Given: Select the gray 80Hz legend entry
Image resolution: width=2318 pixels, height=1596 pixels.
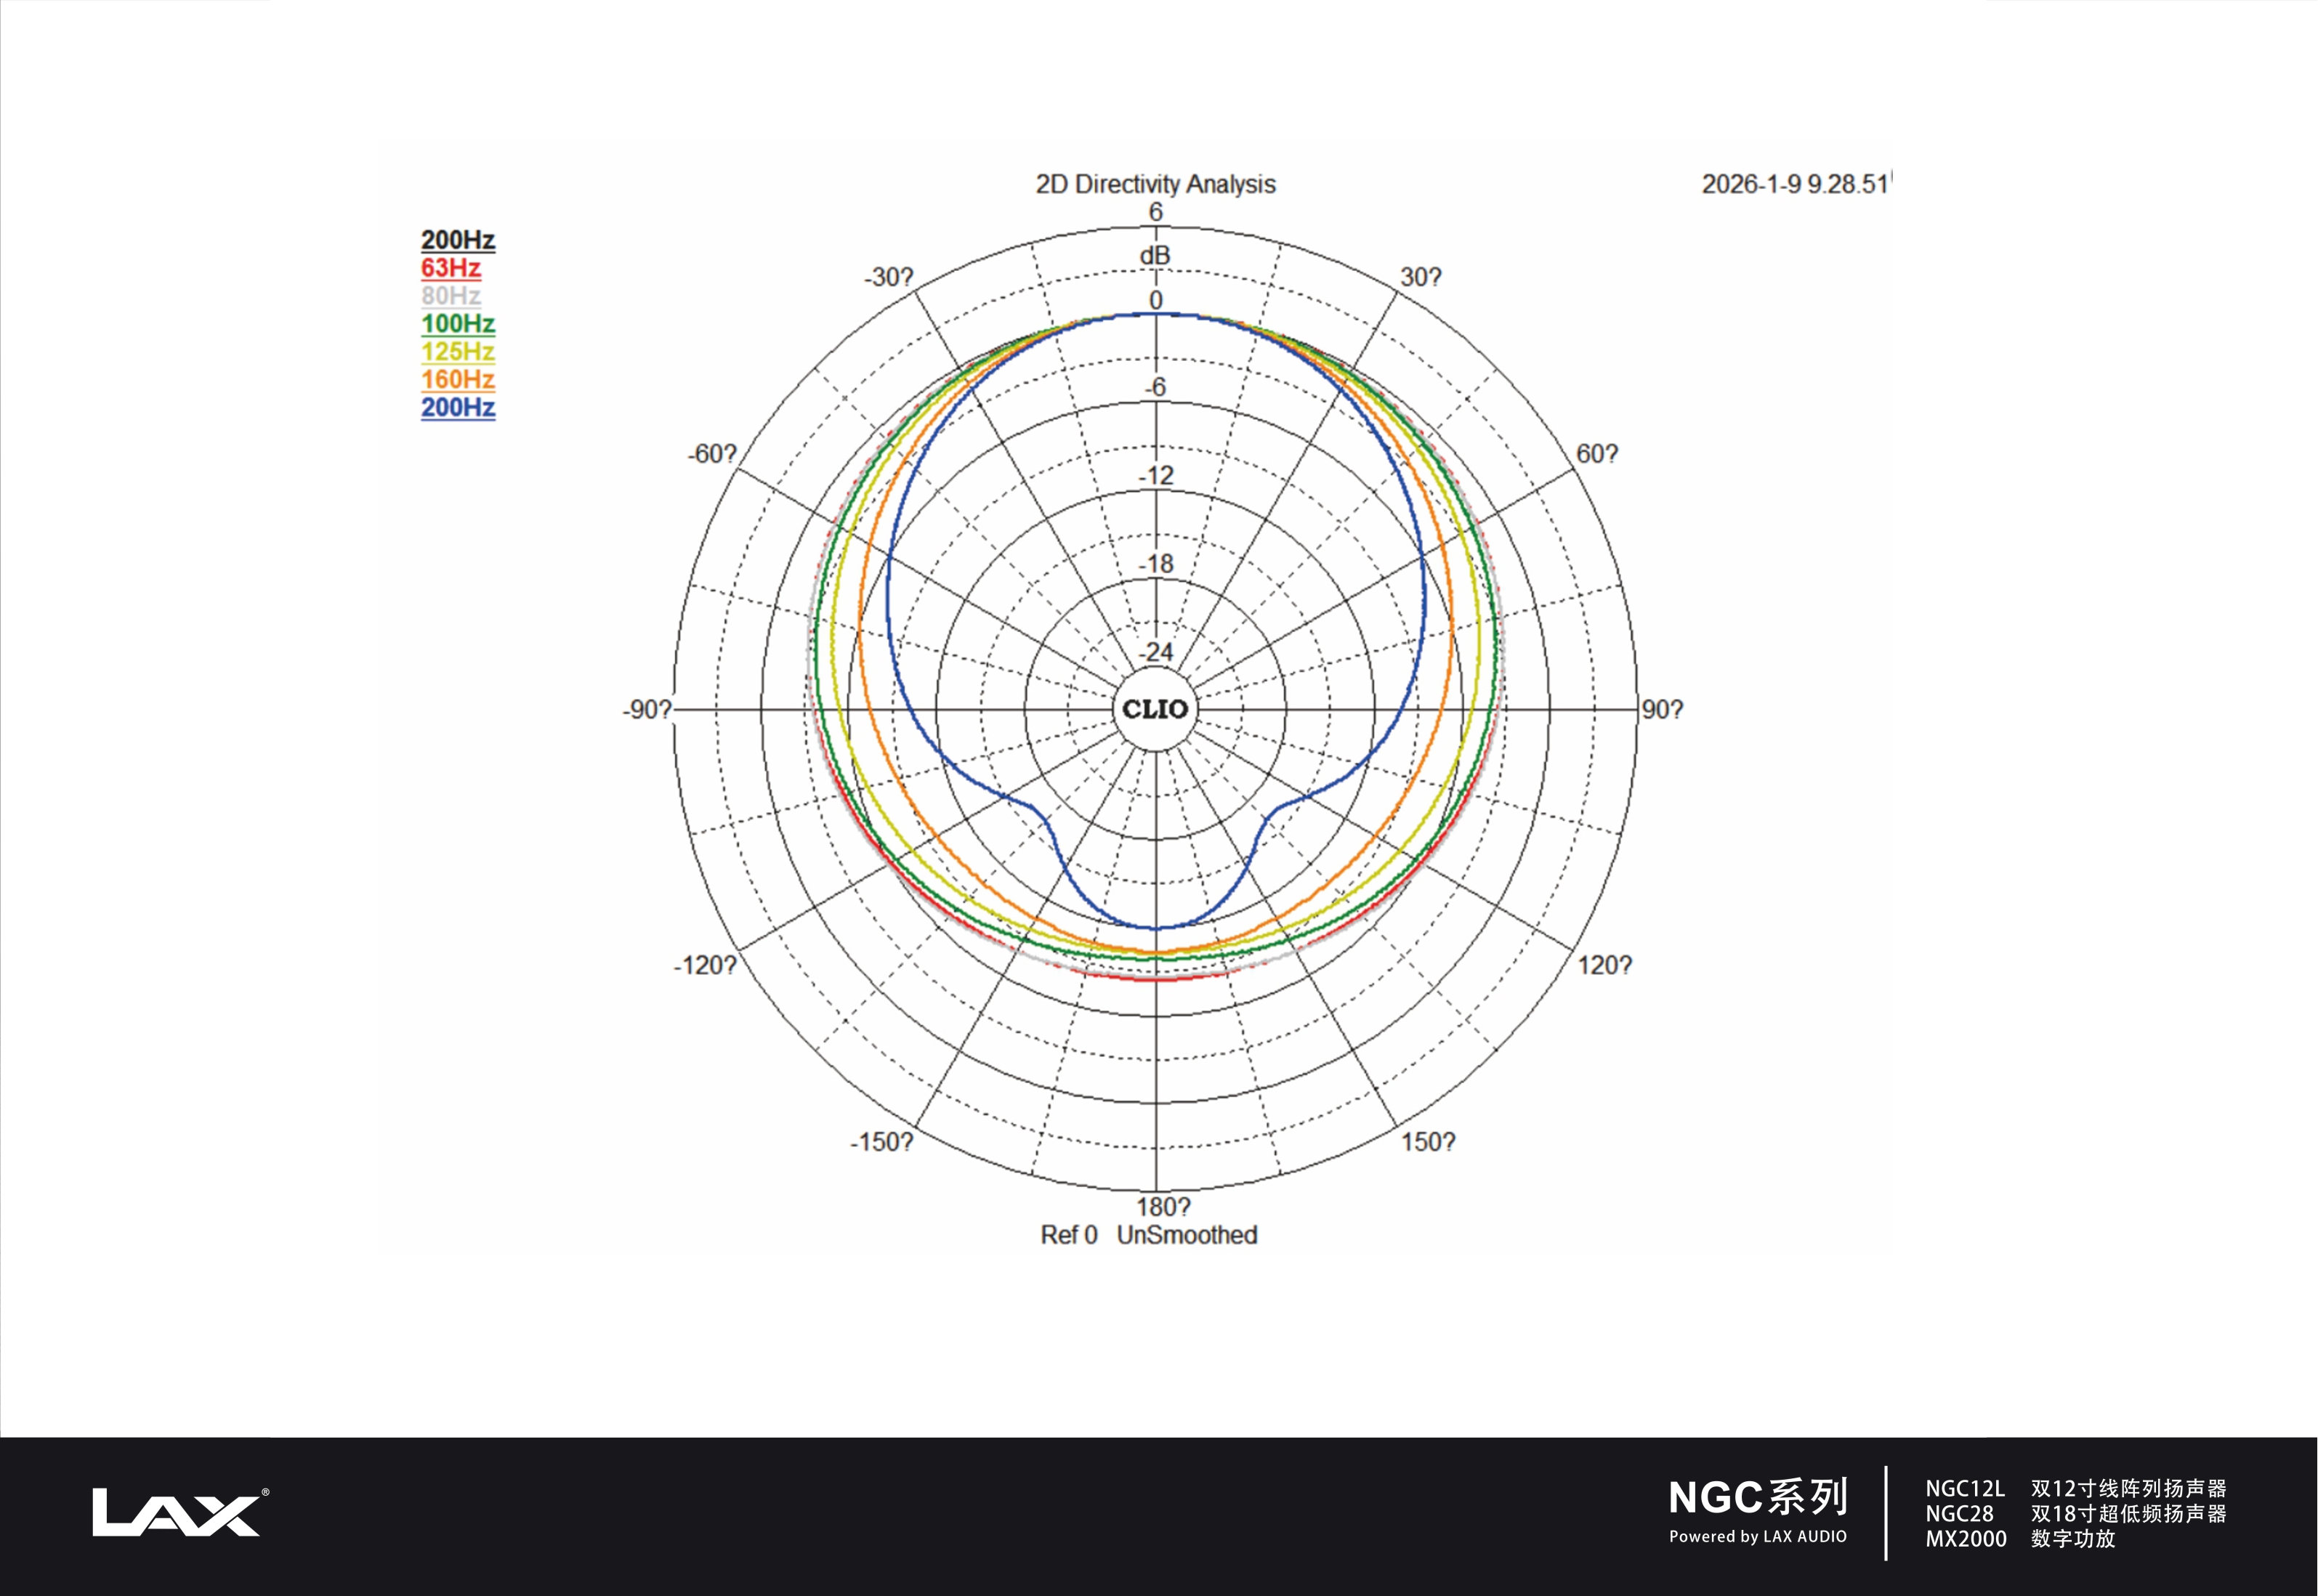Looking at the screenshot, I should [x=451, y=296].
